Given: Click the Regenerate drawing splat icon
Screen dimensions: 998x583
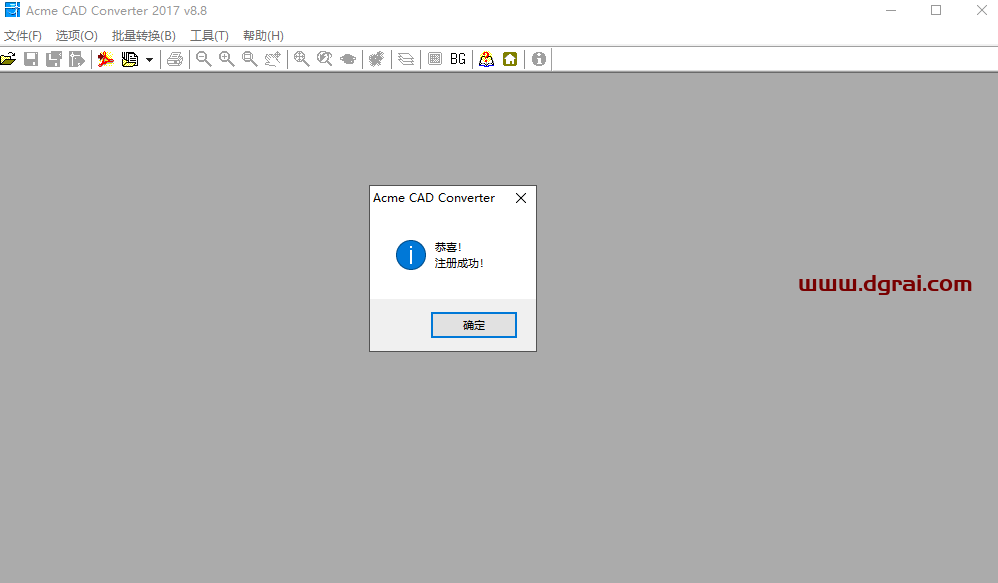Looking at the screenshot, I should pyautogui.click(x=377, y=59).
